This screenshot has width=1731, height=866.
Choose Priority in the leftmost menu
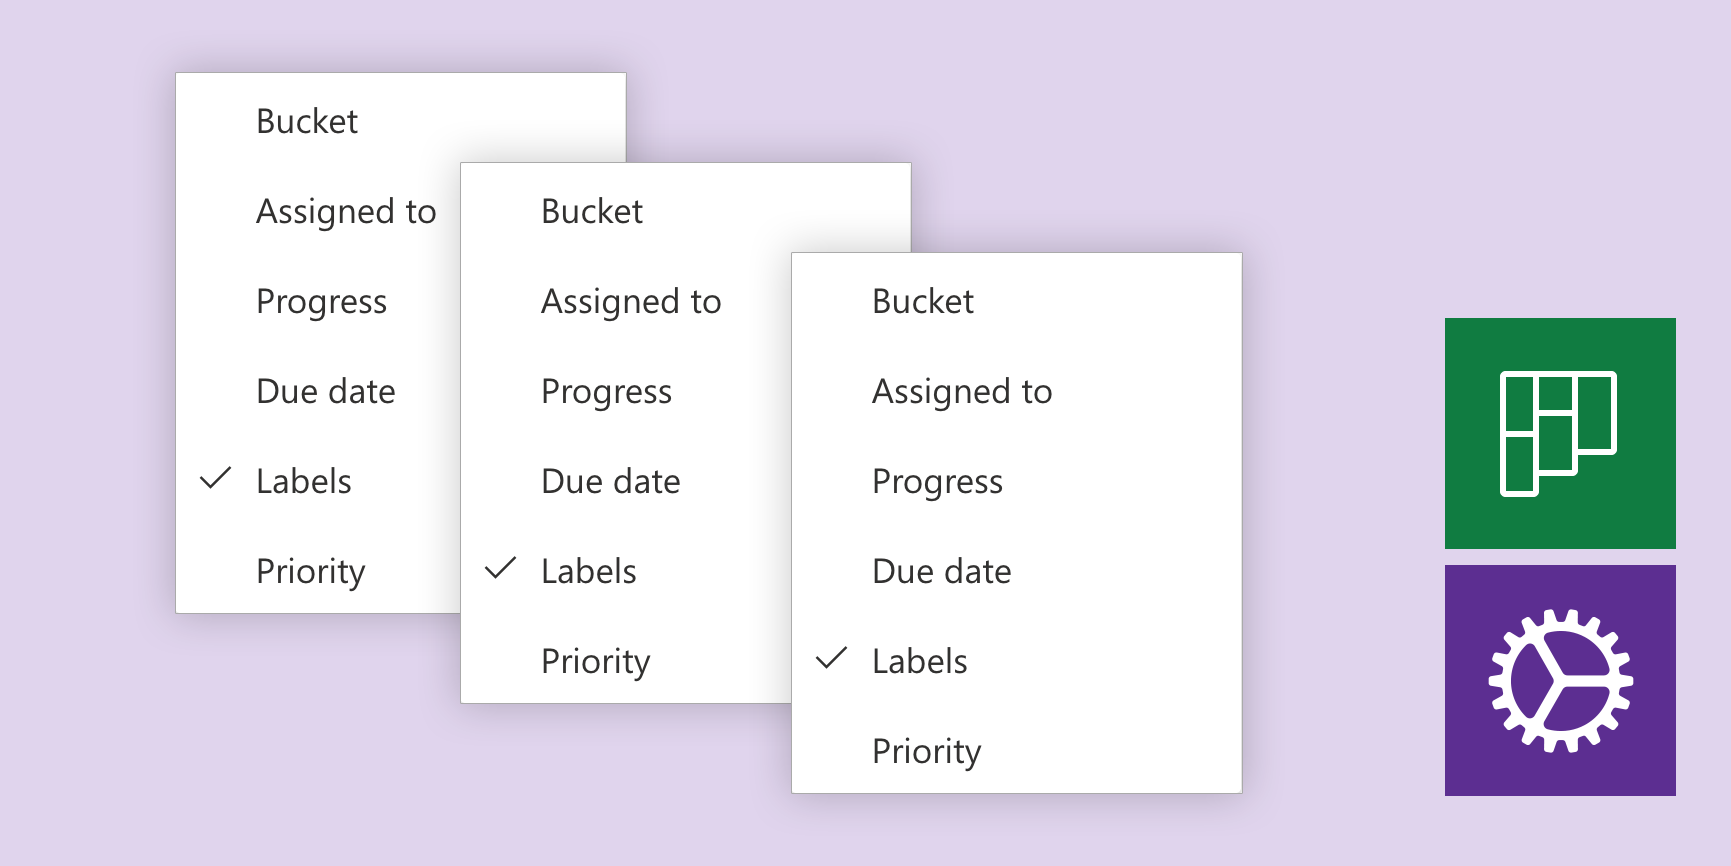pos(310,572)
